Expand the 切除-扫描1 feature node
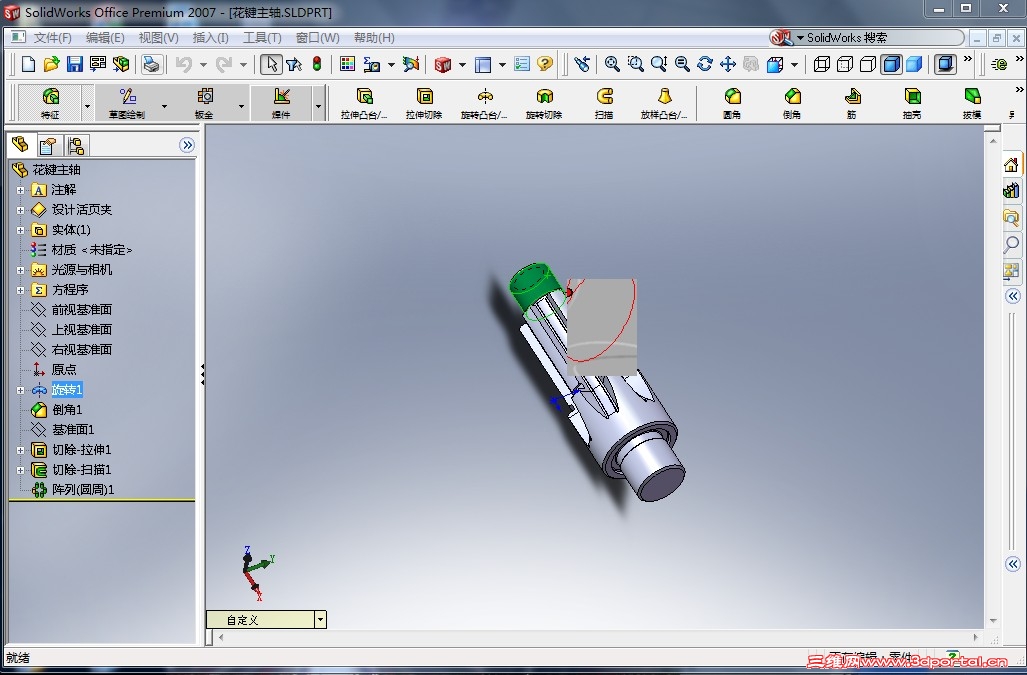The height and width of the screenshot is (675, 1027). [x=20, y=470]
